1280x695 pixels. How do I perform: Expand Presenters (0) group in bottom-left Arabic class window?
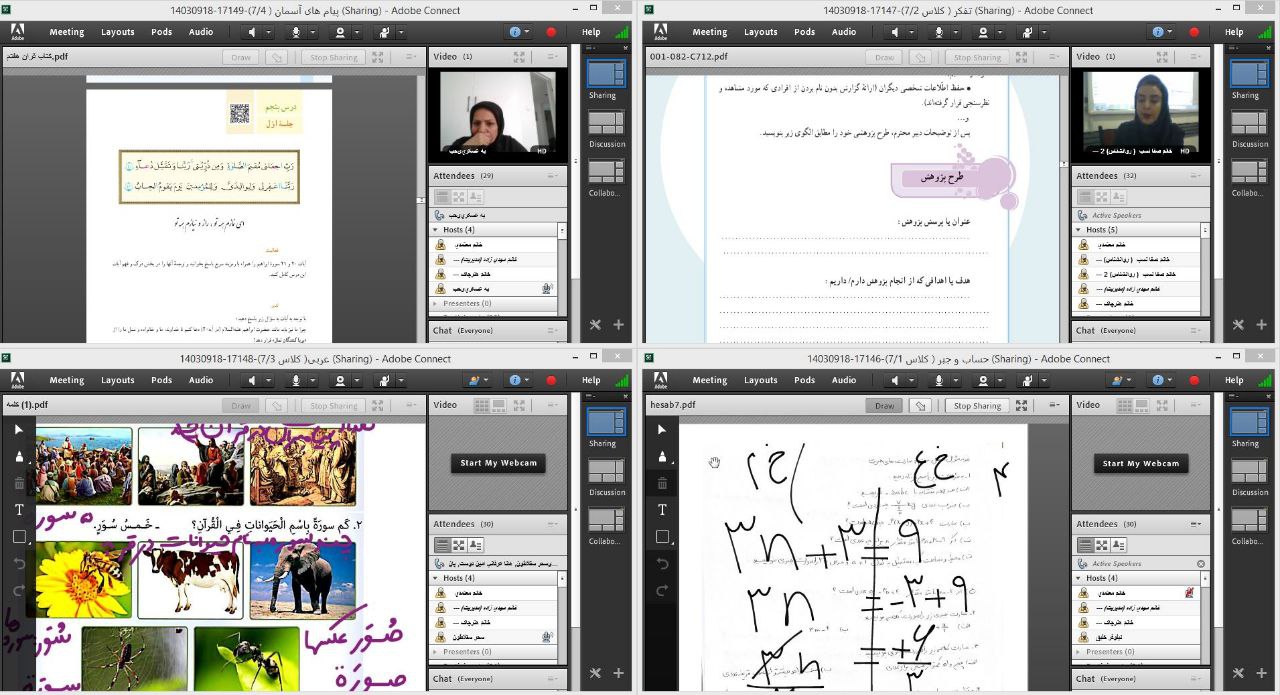[x=436, y=652]
